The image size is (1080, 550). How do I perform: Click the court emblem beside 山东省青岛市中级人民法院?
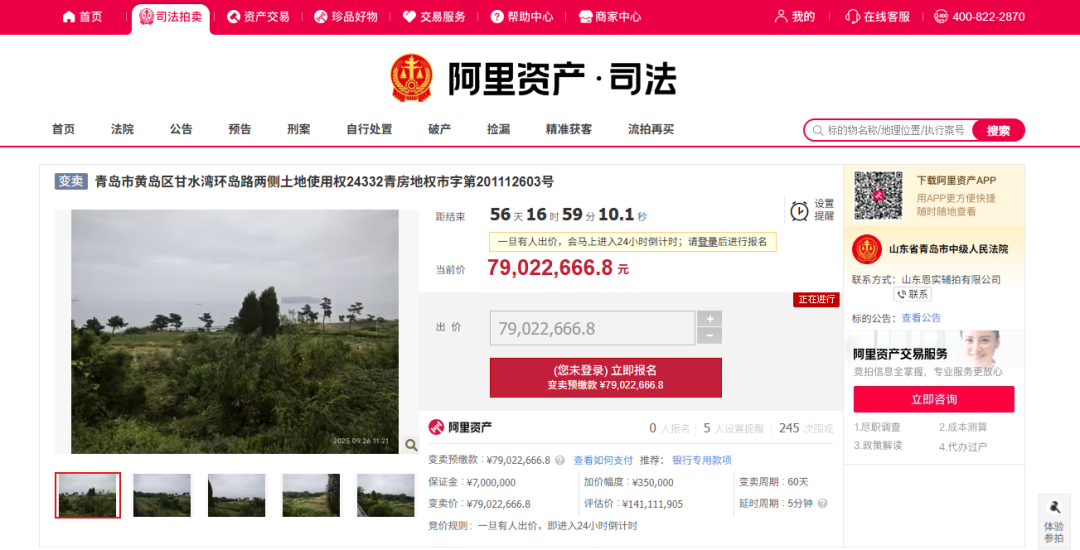point(866,249)
